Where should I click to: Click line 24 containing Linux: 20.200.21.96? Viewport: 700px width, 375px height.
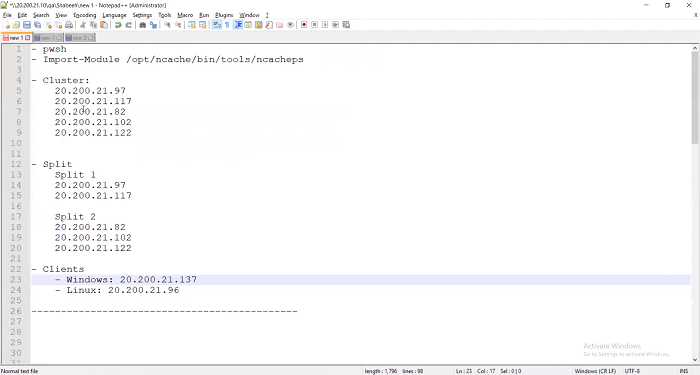(361, 290)
